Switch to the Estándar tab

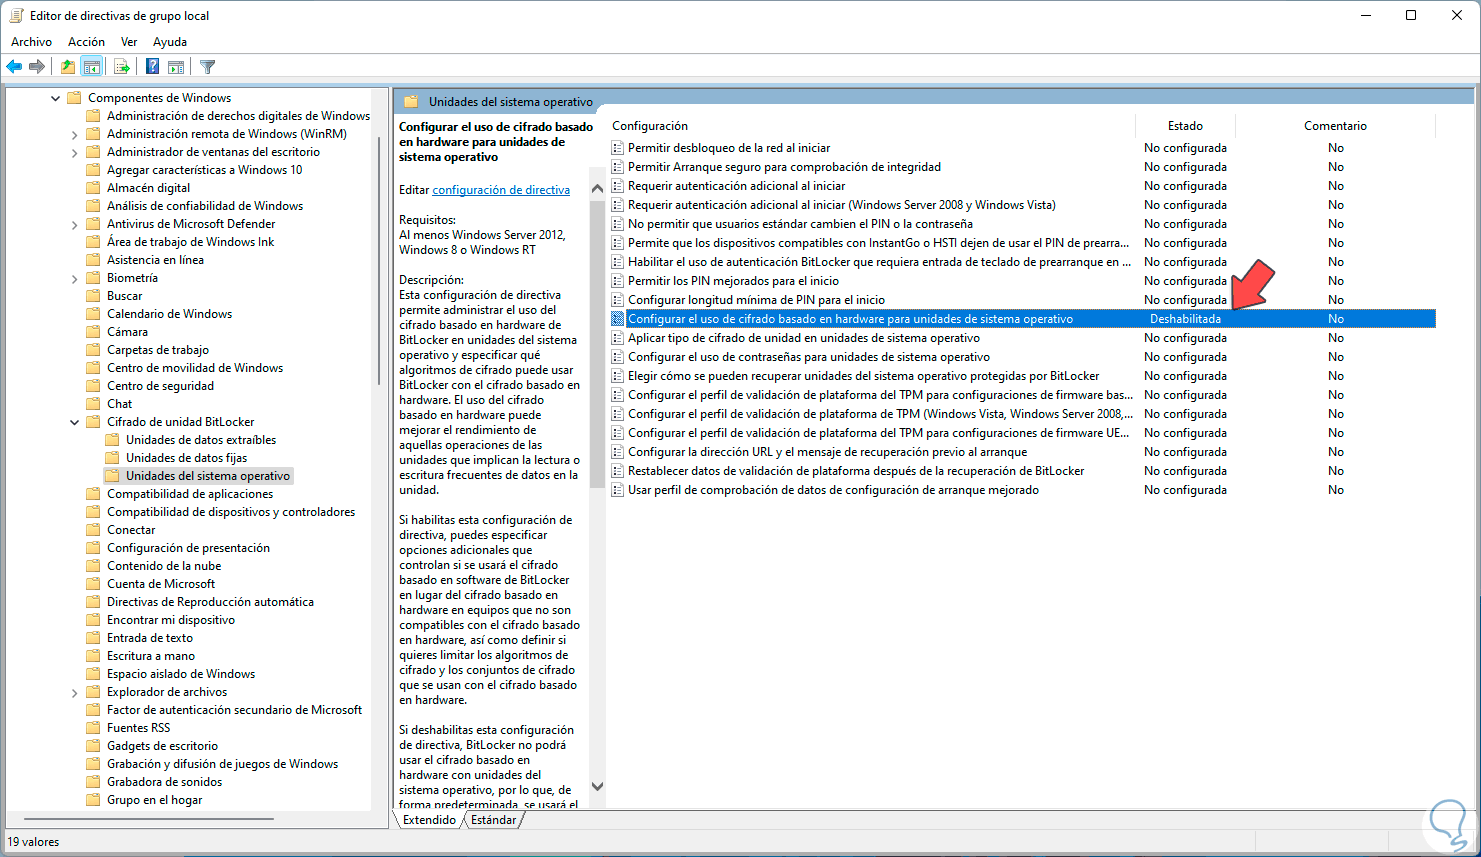[x=494, y=820]
